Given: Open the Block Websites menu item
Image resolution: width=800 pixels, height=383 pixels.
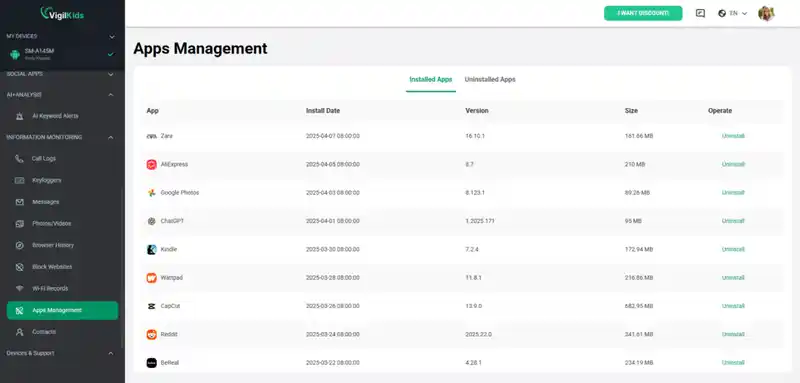Looking at the screenshot, I should click(52, 267).
